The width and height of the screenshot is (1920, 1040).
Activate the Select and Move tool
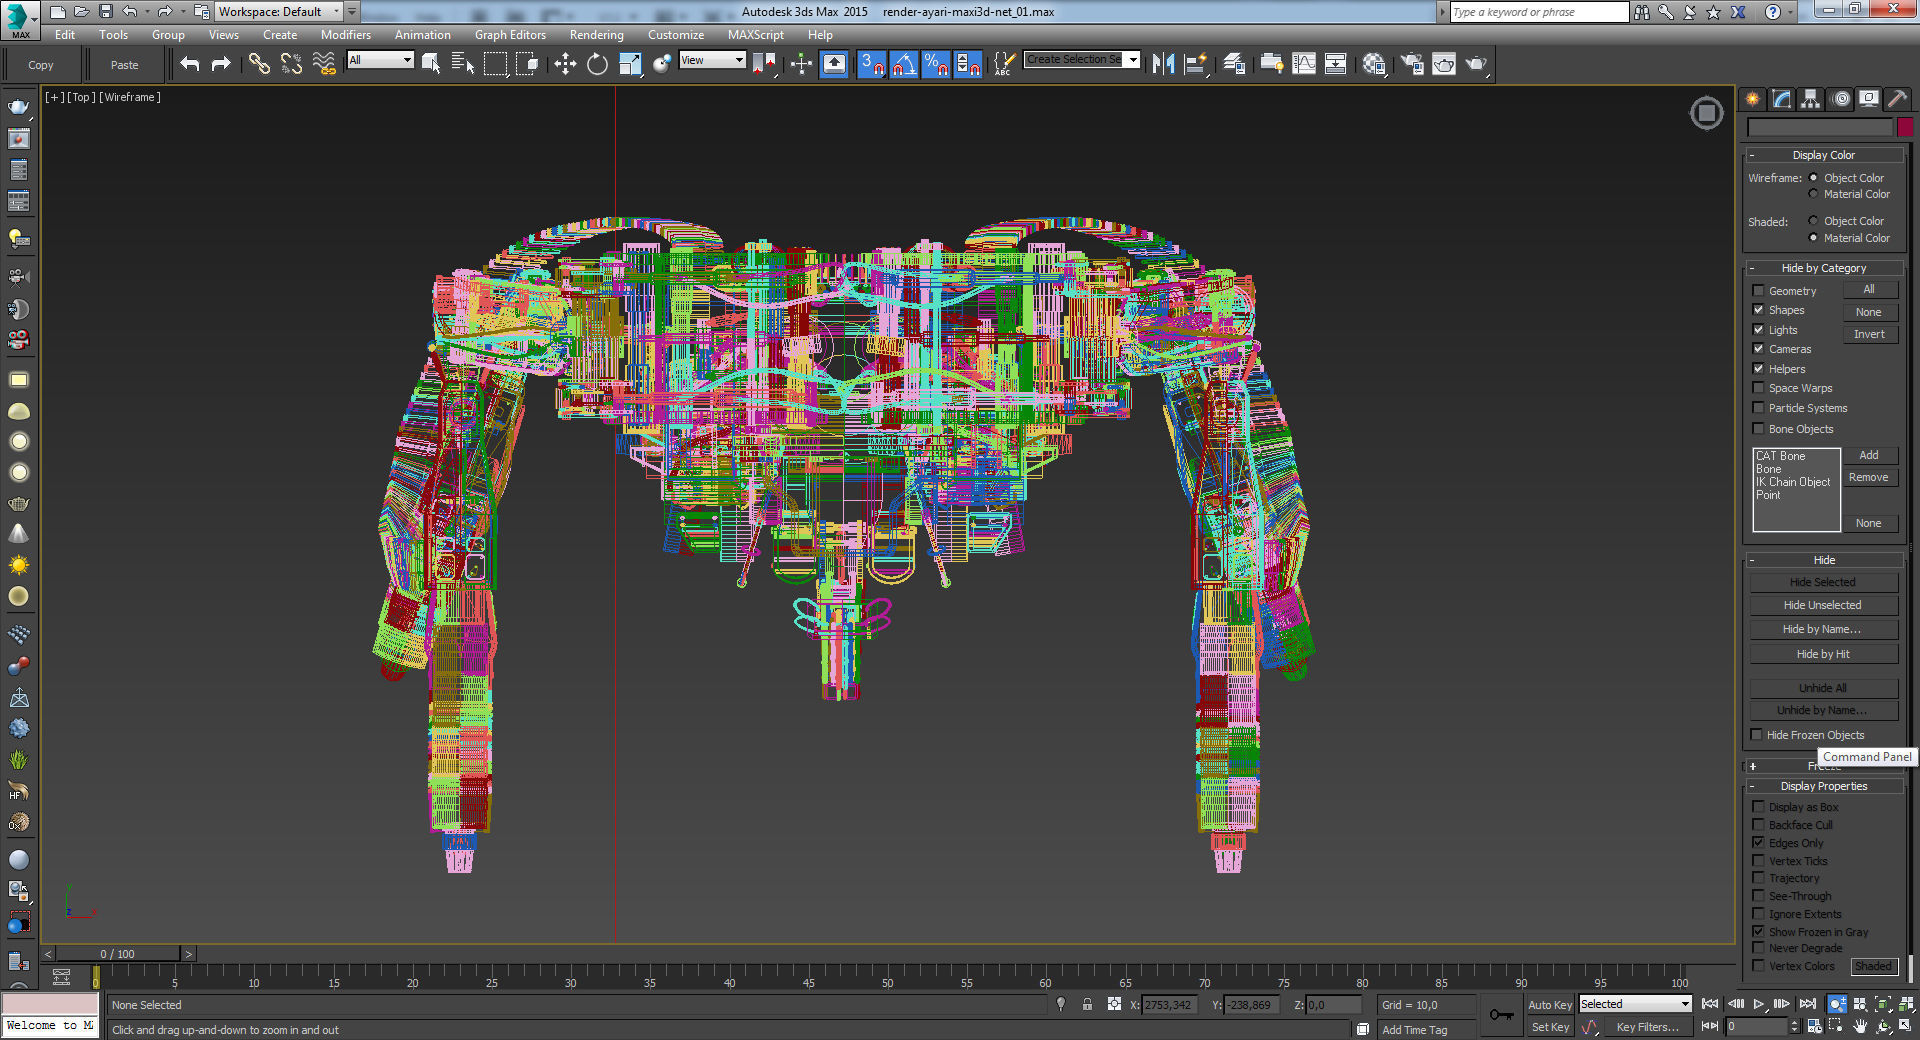pos(565,64)
